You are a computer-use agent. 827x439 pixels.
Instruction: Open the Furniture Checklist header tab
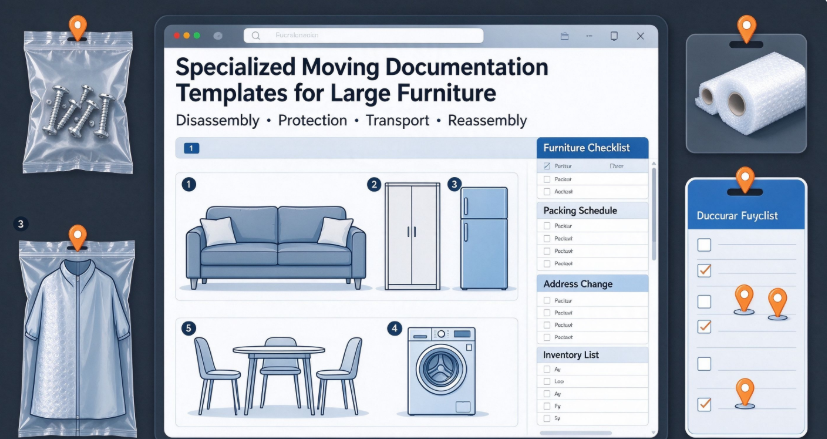tap(592, 148)
